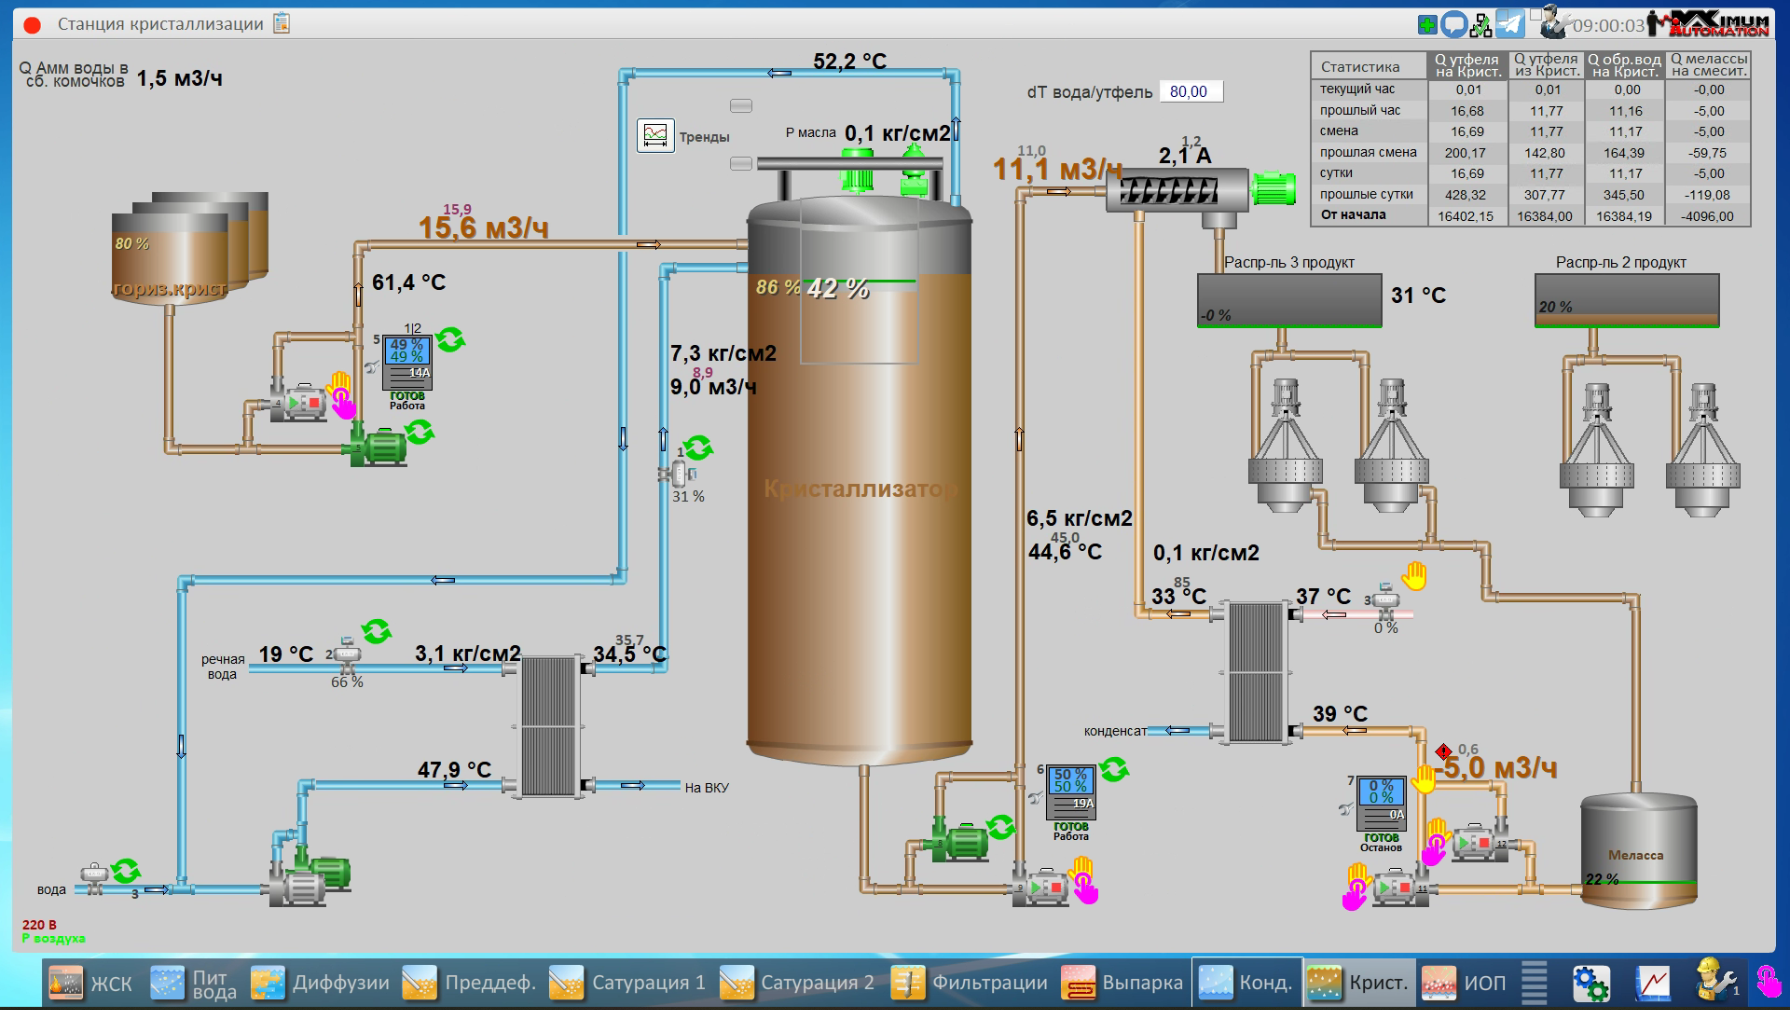
Task: Open the Тренды trends chart button
Action: pos(656,135)
